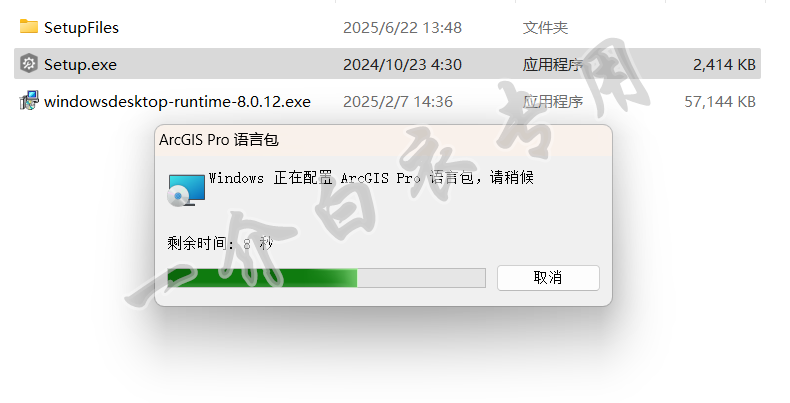The height and width of the screenshot is (403, 790).
Task: Click the windowsdesktop-runtime installer icon
Action: point(29,101)
